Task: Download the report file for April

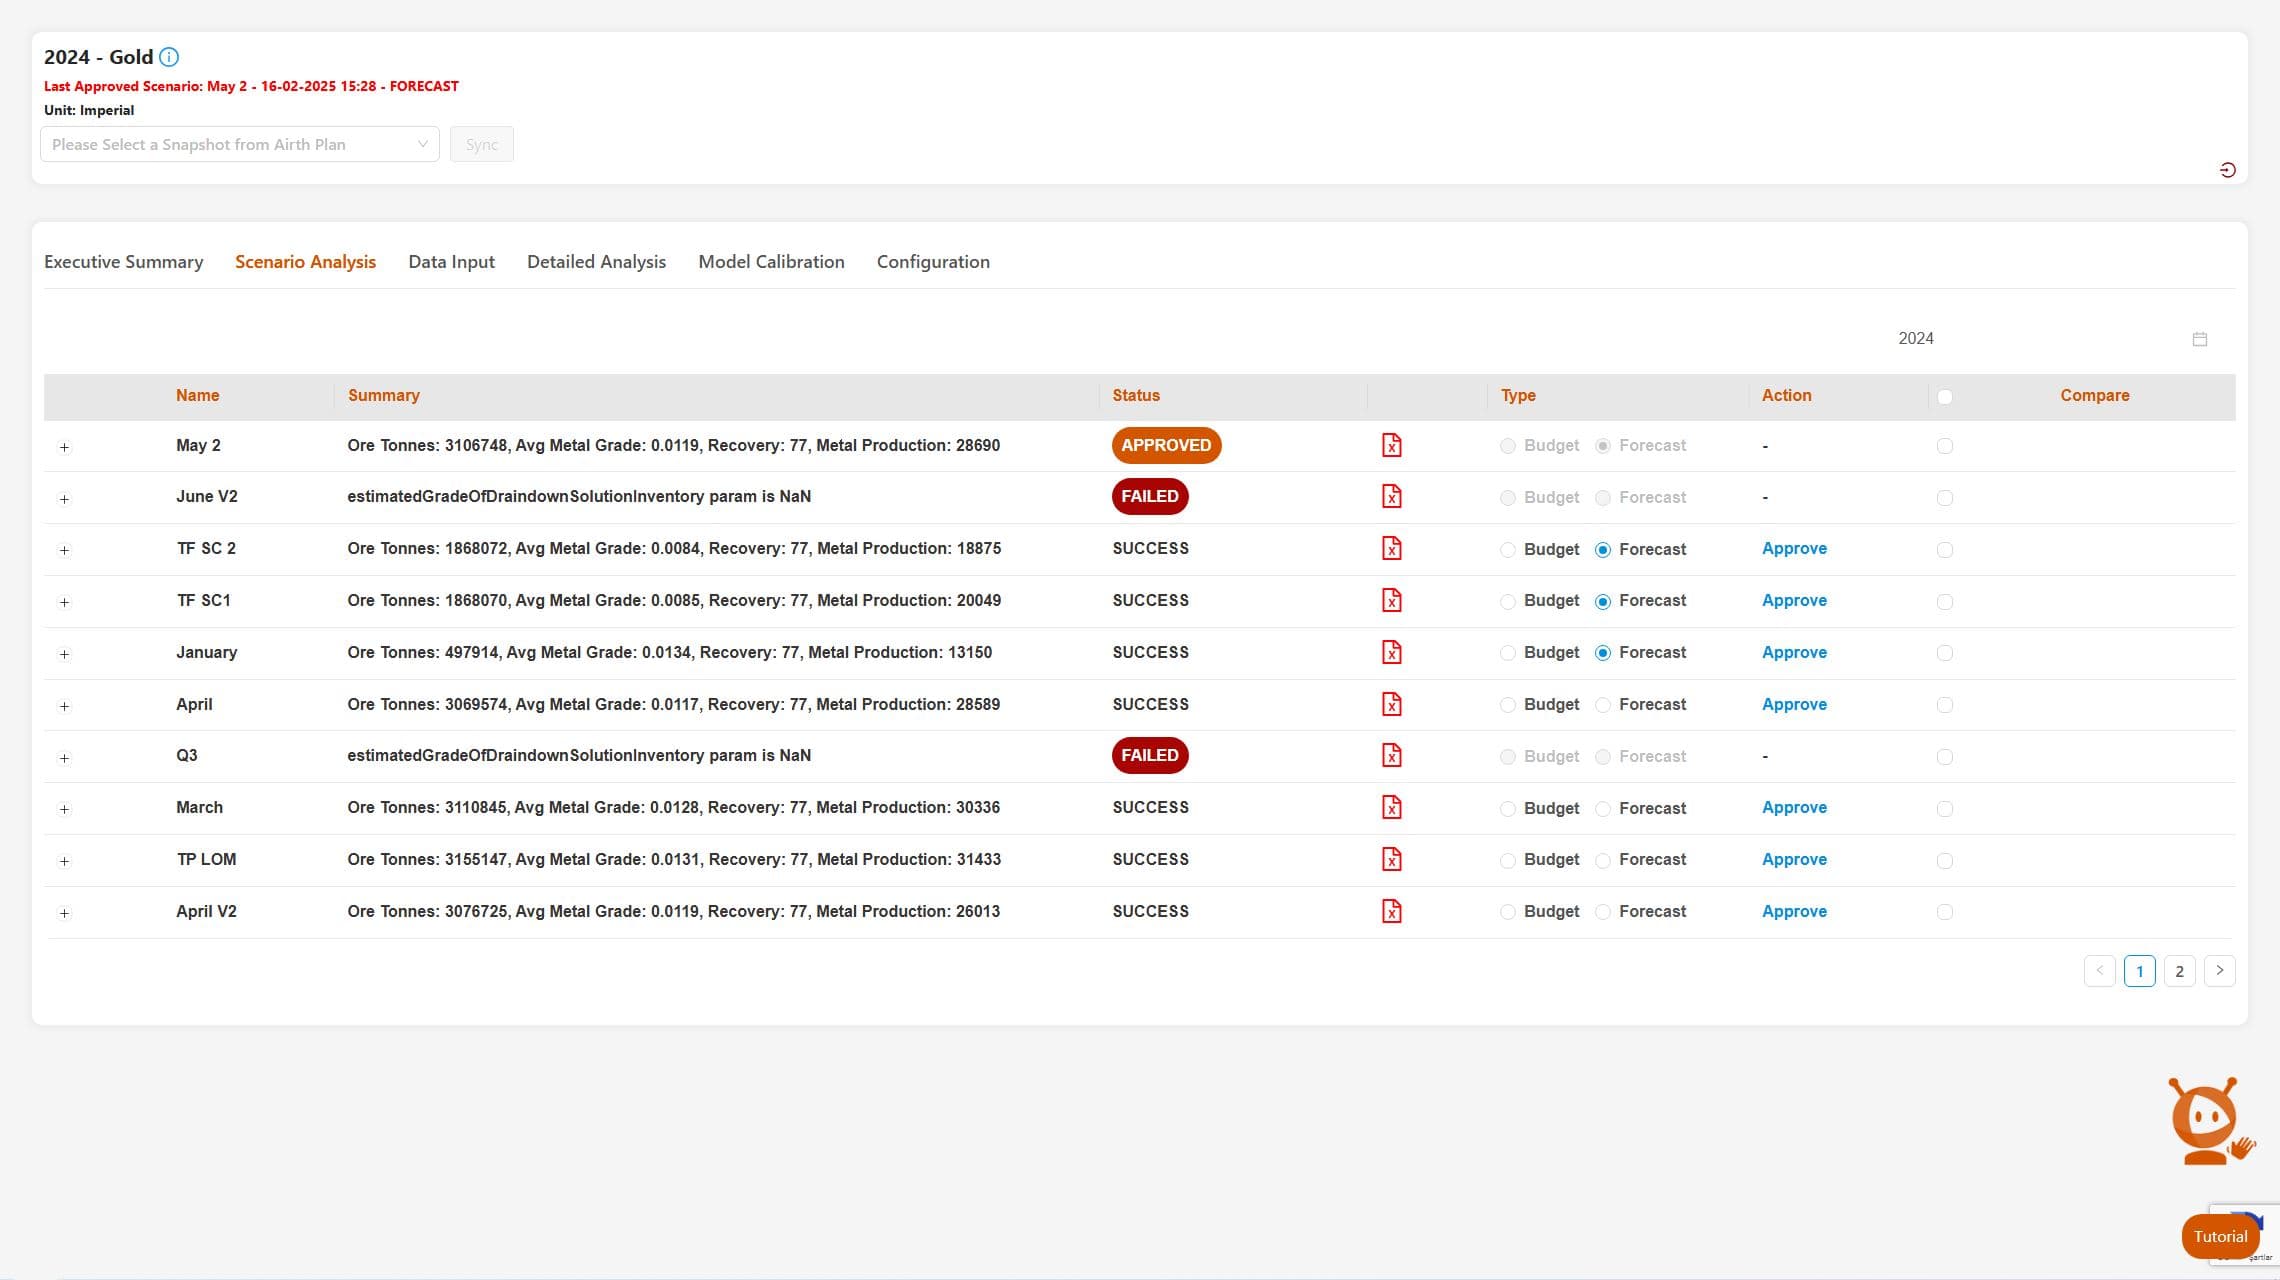Action: pos(1391,704)
